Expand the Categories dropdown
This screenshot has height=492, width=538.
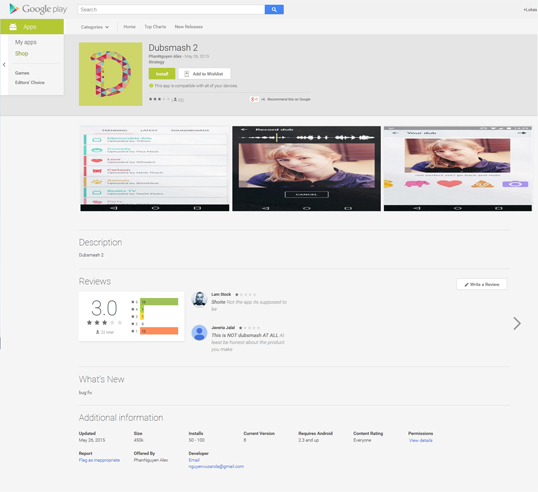pyautogui.click(x=95, y=27)
